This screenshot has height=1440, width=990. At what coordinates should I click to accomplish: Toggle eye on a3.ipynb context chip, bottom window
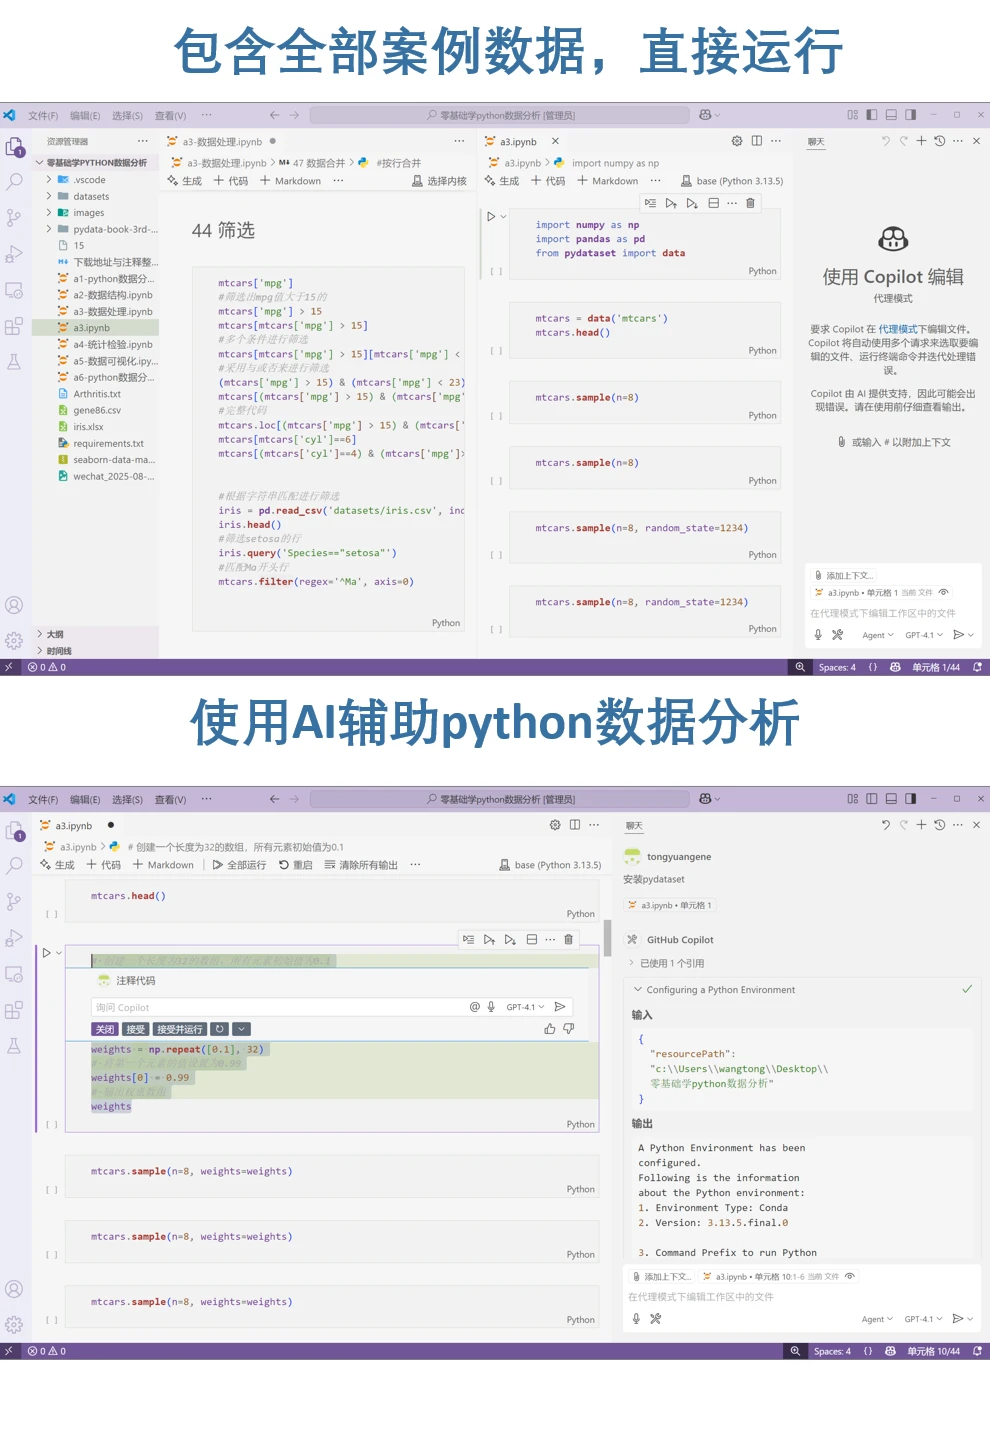(x=849, y=1276)
